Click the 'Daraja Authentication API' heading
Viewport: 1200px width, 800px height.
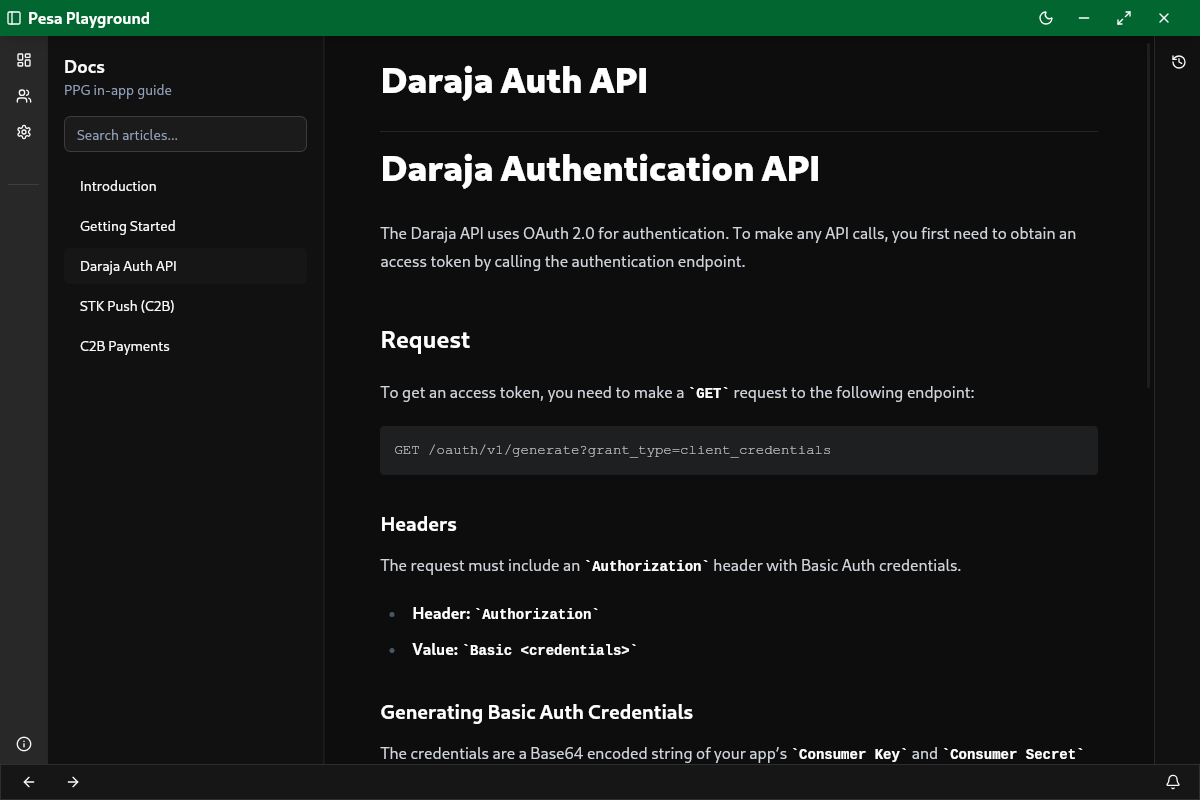[x=600, y=168]
